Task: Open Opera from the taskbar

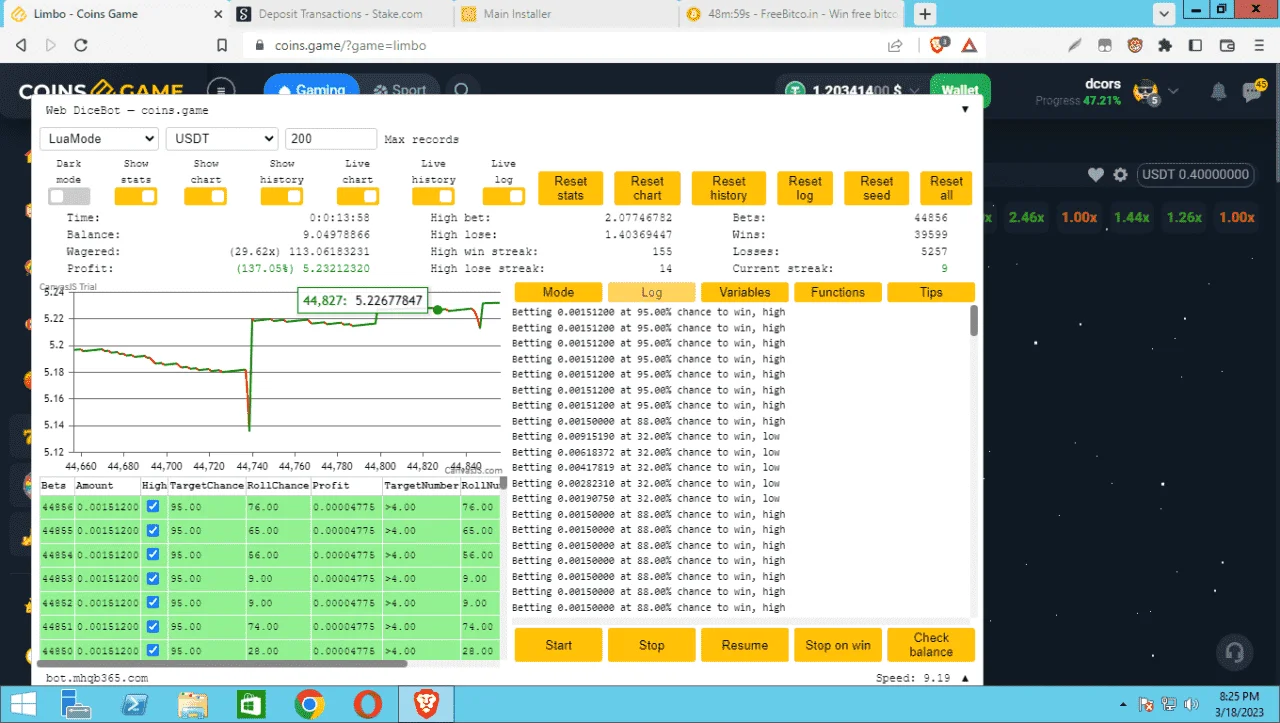Action: (x=368, y=705)
